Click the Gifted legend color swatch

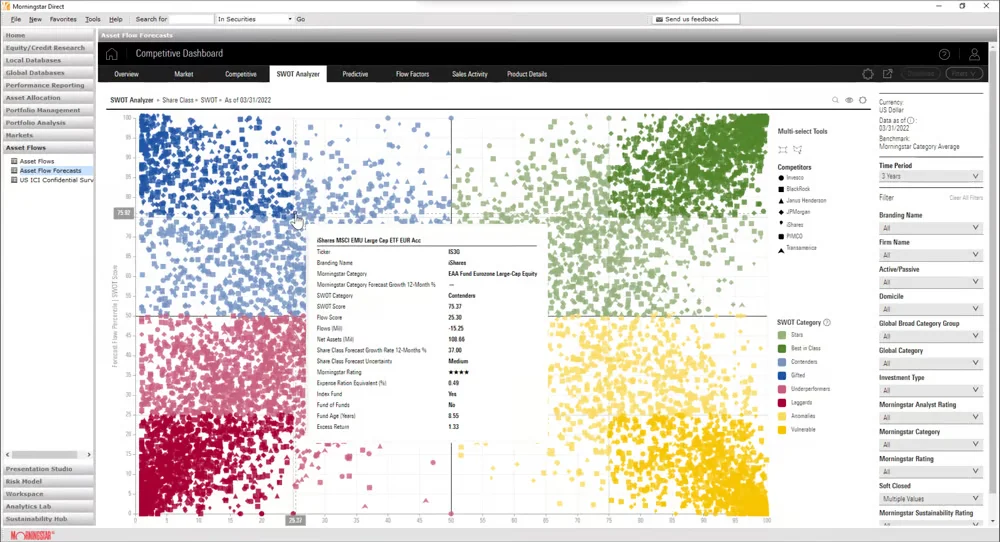click(782, 376)
